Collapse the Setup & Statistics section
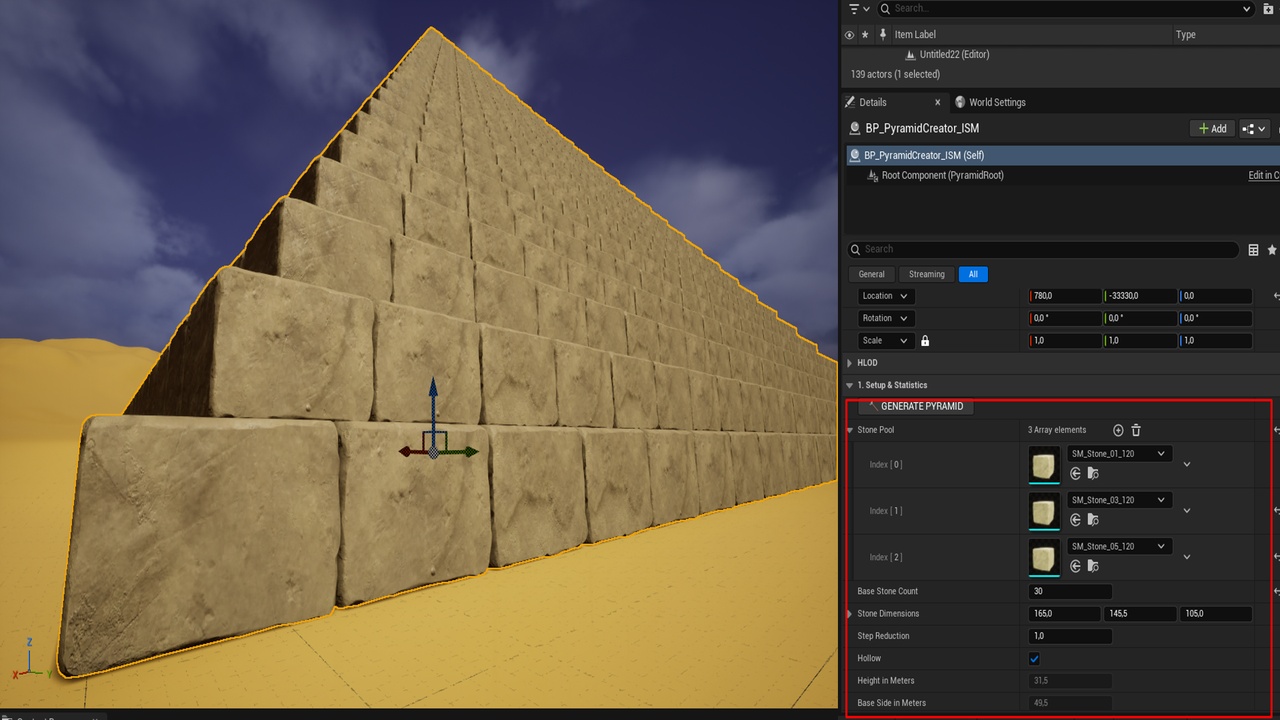This screenshot has width=1280, height=720. pyautogui.click(x=850, y=385)
